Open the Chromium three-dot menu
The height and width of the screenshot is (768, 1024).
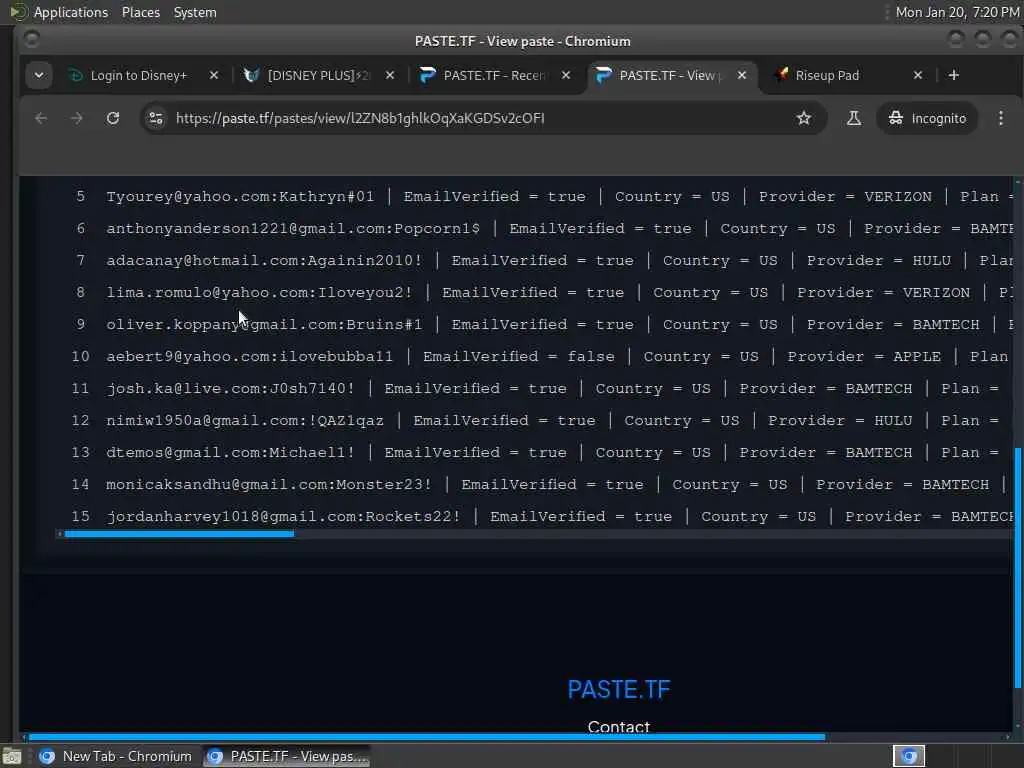[x=1000, y=118]
